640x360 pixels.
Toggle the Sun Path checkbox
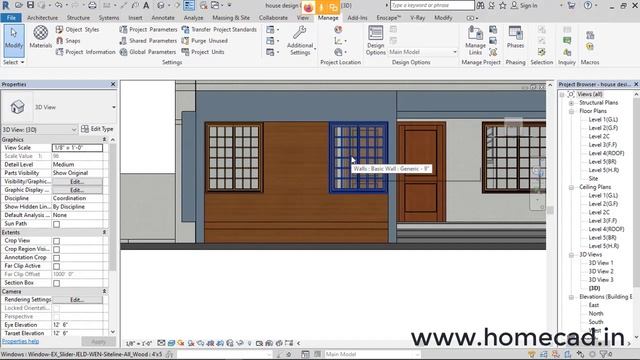tap(56, 224)
